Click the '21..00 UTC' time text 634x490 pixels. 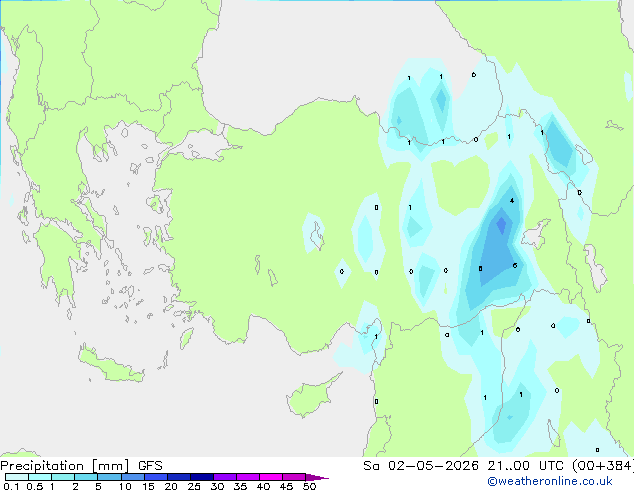[x=525, y=466]
